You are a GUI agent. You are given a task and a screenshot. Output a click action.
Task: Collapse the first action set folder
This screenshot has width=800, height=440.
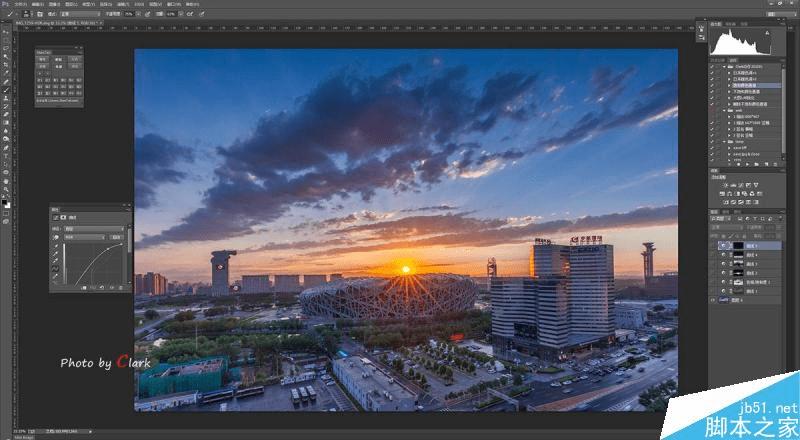click(x=724, y=66)
